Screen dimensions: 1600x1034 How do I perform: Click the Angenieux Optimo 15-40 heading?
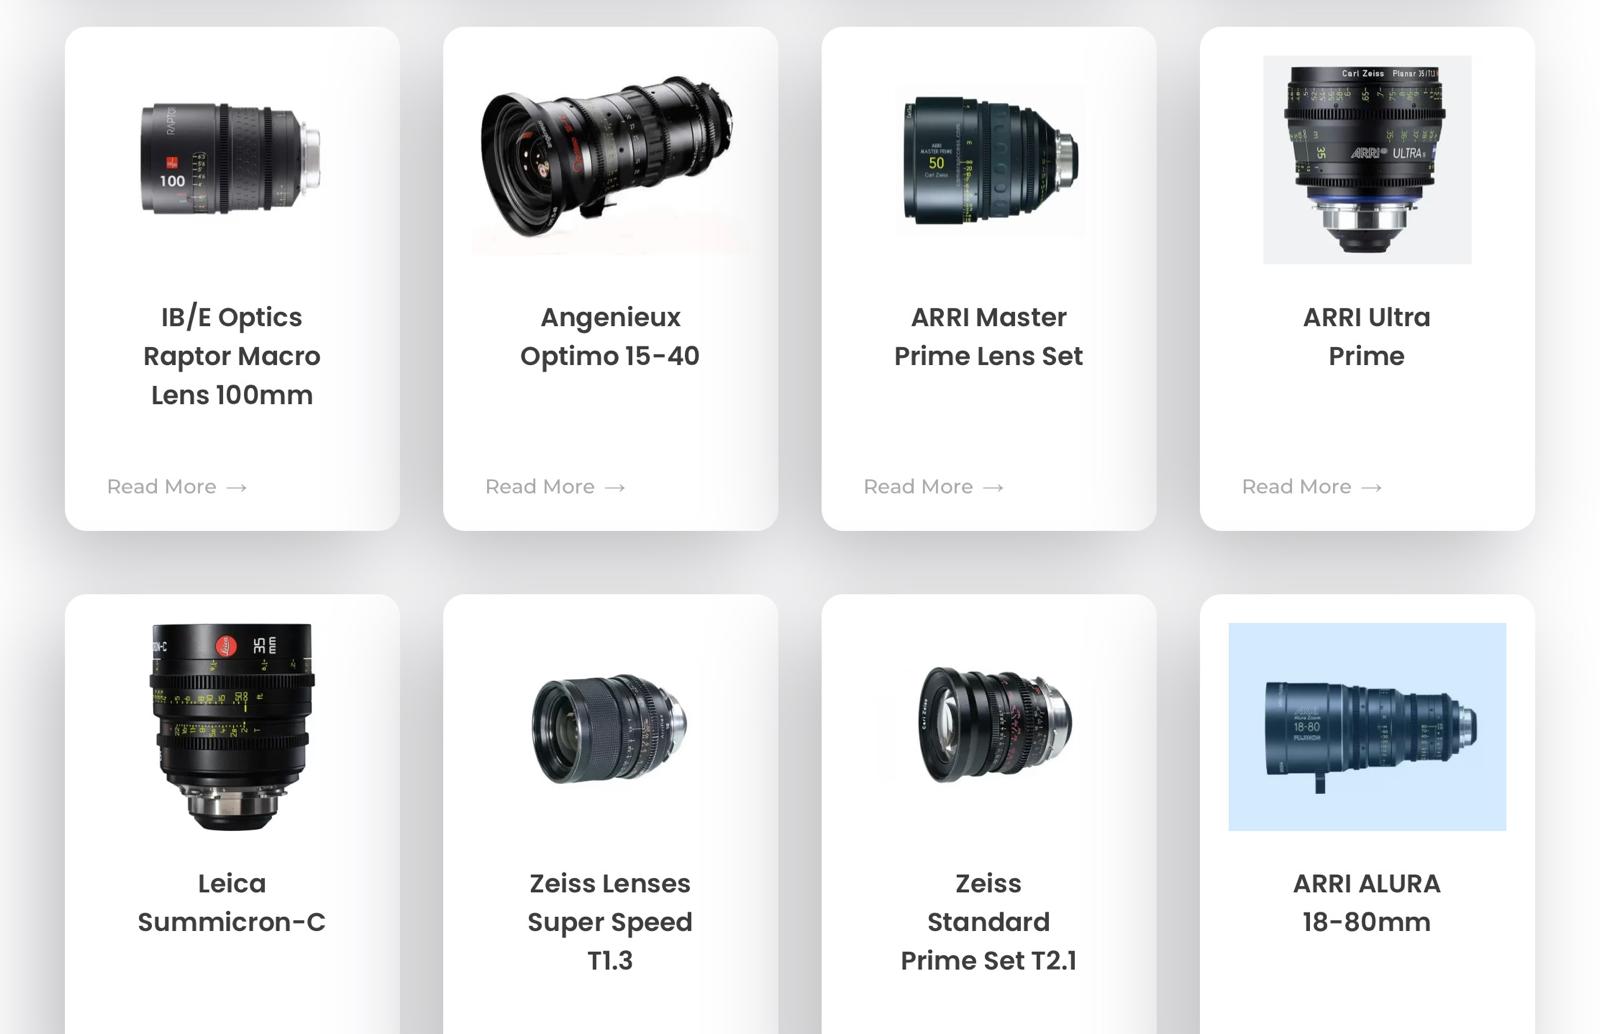610,336
